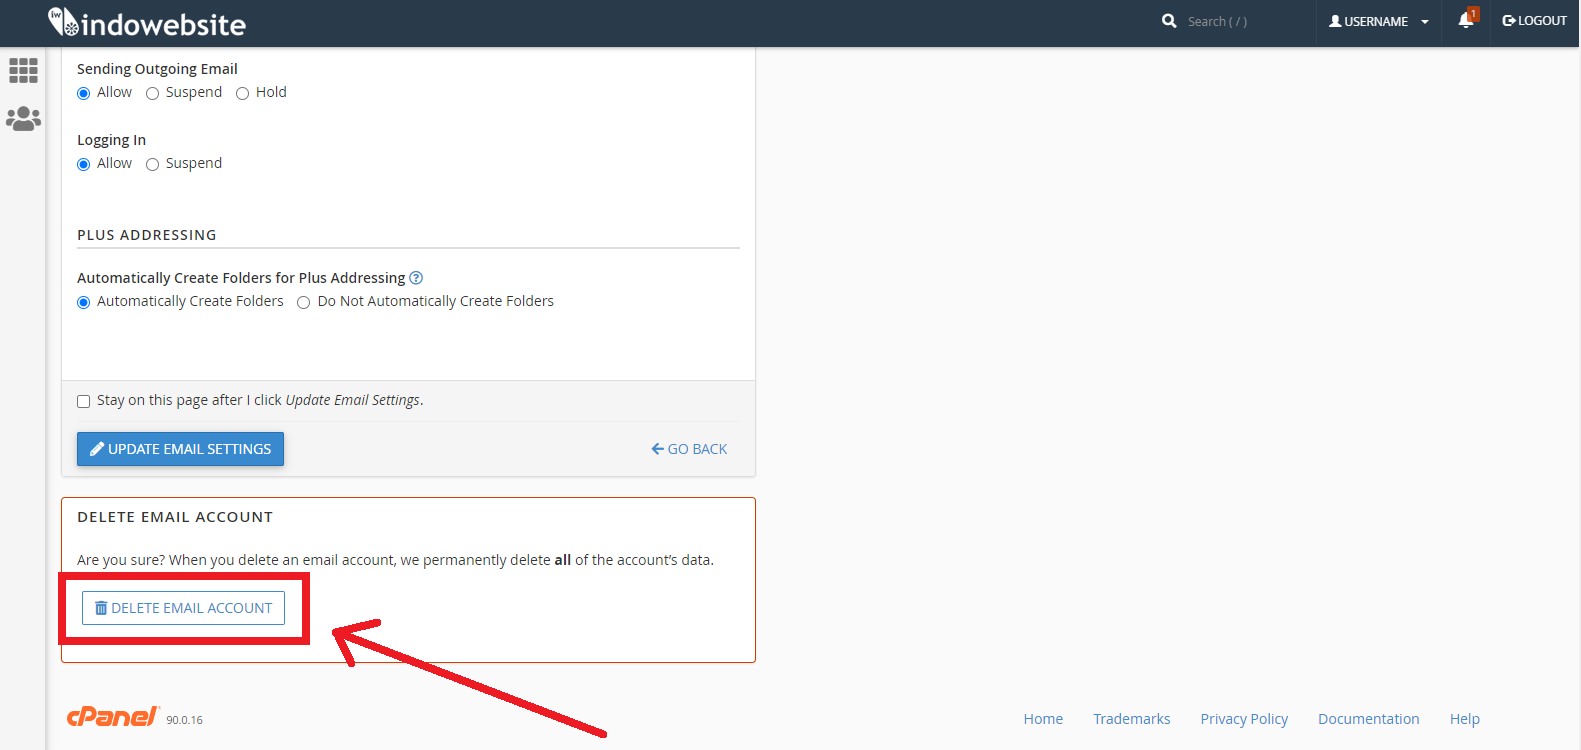Select Suspend under Logging In
This screenshot has width=1581, height=750.
pyautogui.click(x=153, y=165)
